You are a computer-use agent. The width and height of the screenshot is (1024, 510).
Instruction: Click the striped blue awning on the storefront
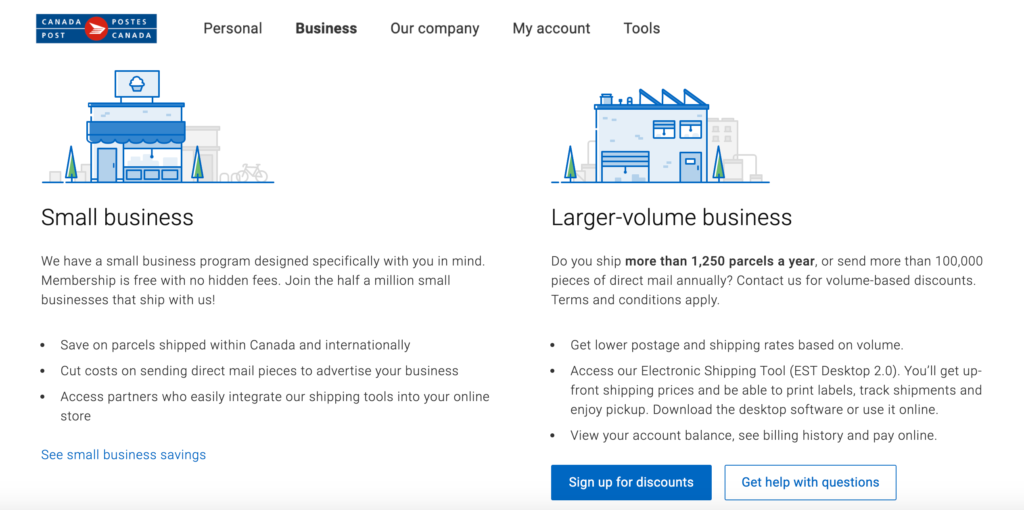tap(136, 132)
